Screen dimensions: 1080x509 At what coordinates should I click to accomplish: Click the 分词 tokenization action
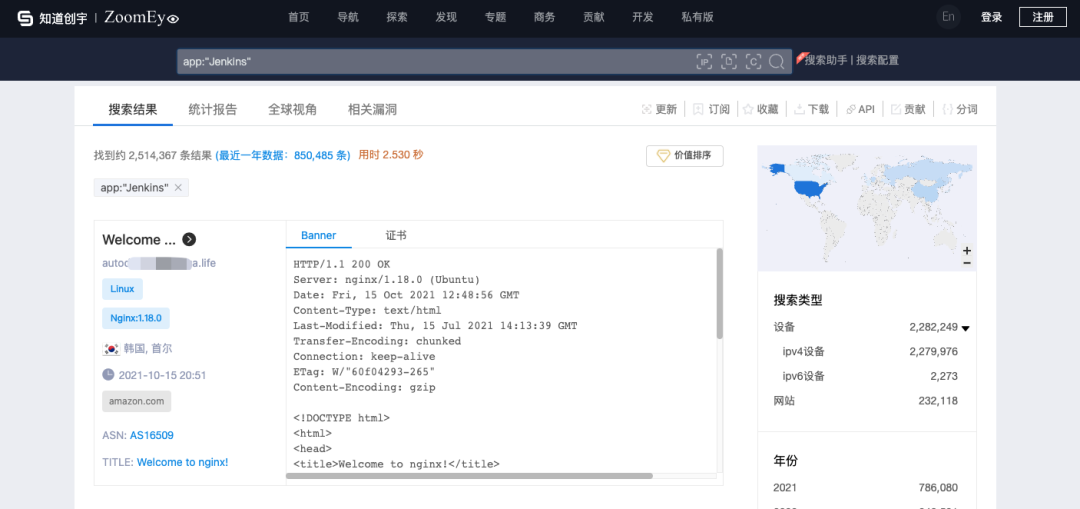pos(959,109)
